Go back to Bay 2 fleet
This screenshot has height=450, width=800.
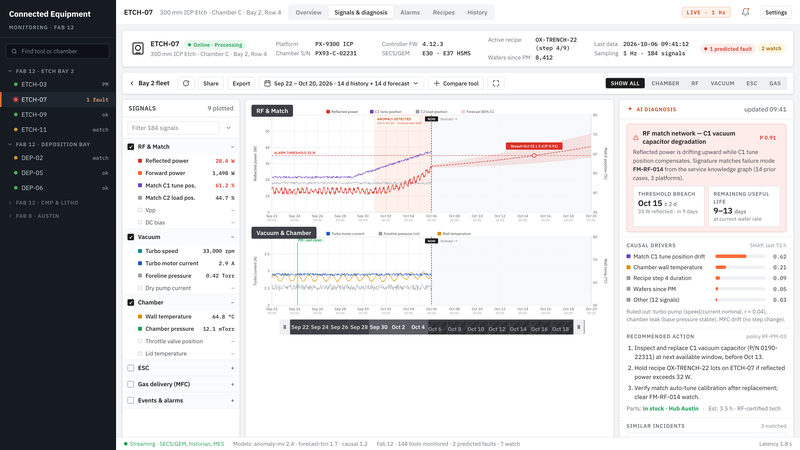click(x=149, y=83)
